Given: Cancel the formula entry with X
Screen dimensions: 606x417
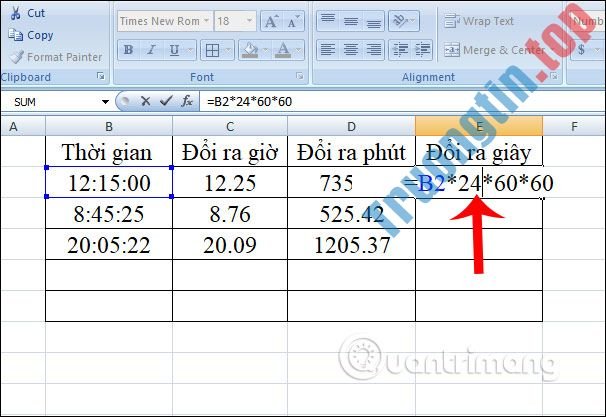Looking at the screenshot, I should point(146,102).
